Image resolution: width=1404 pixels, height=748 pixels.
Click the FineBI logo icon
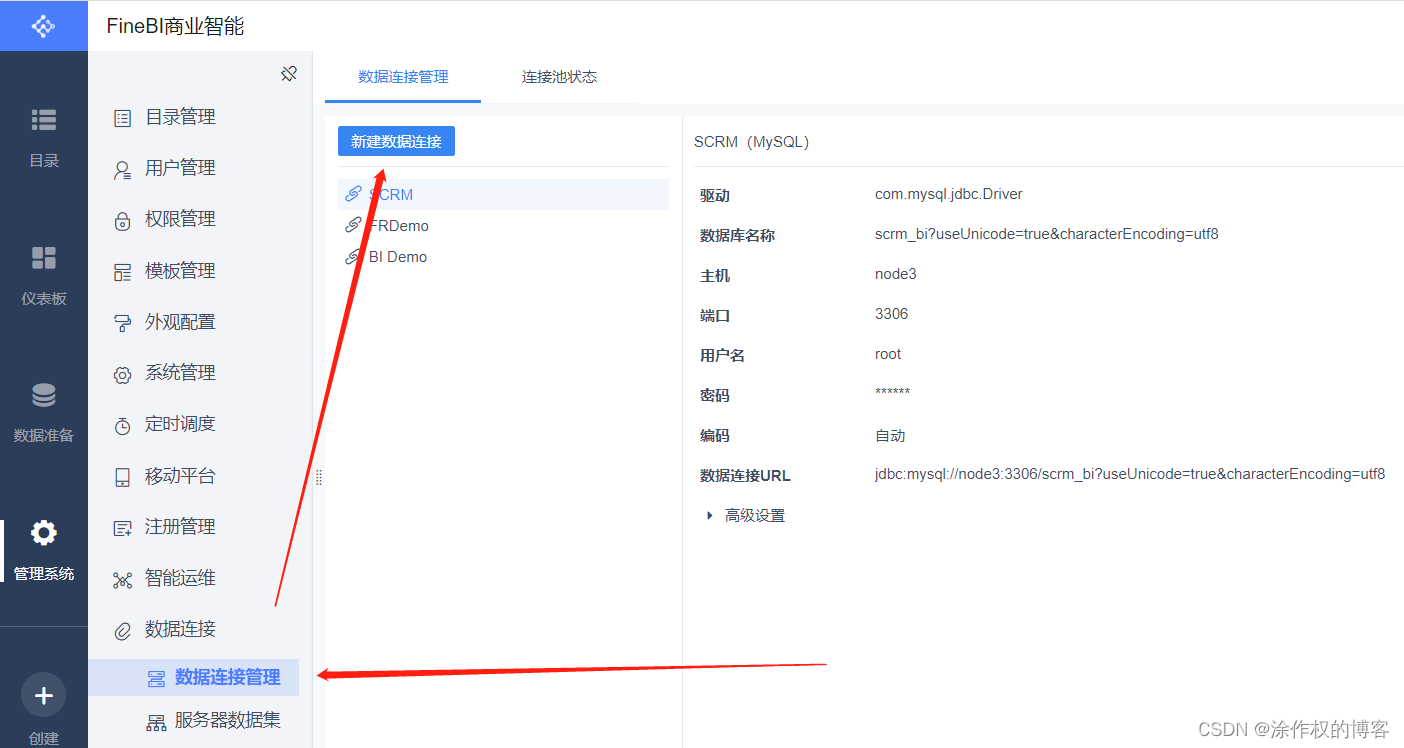click(x=43, y=26)
